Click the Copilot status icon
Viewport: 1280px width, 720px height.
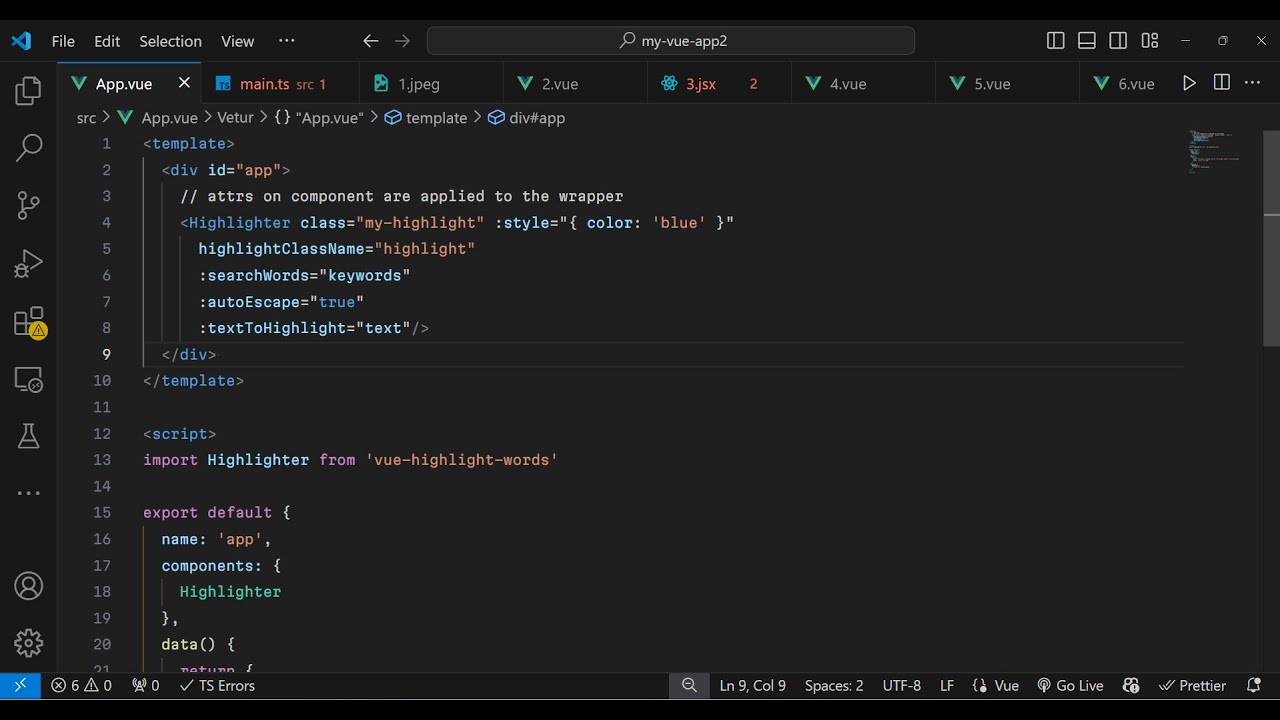pos(1131,685)
